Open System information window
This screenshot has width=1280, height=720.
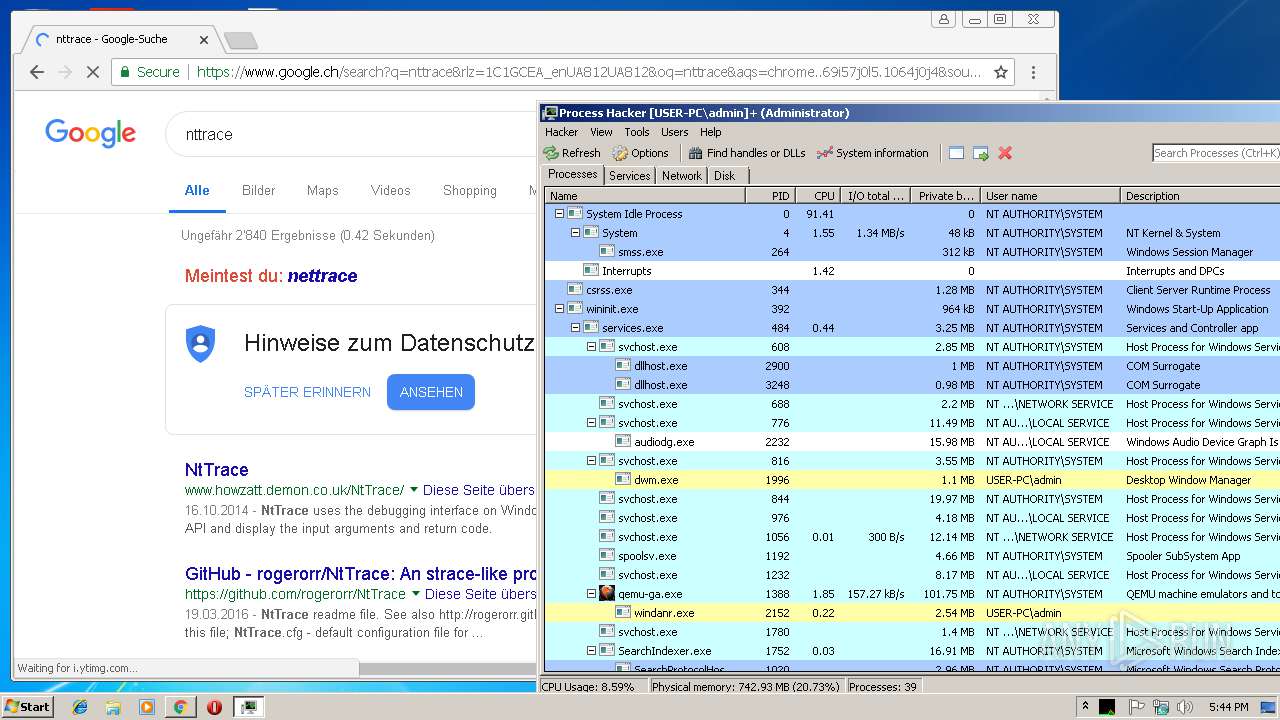[x=873, y=153]
